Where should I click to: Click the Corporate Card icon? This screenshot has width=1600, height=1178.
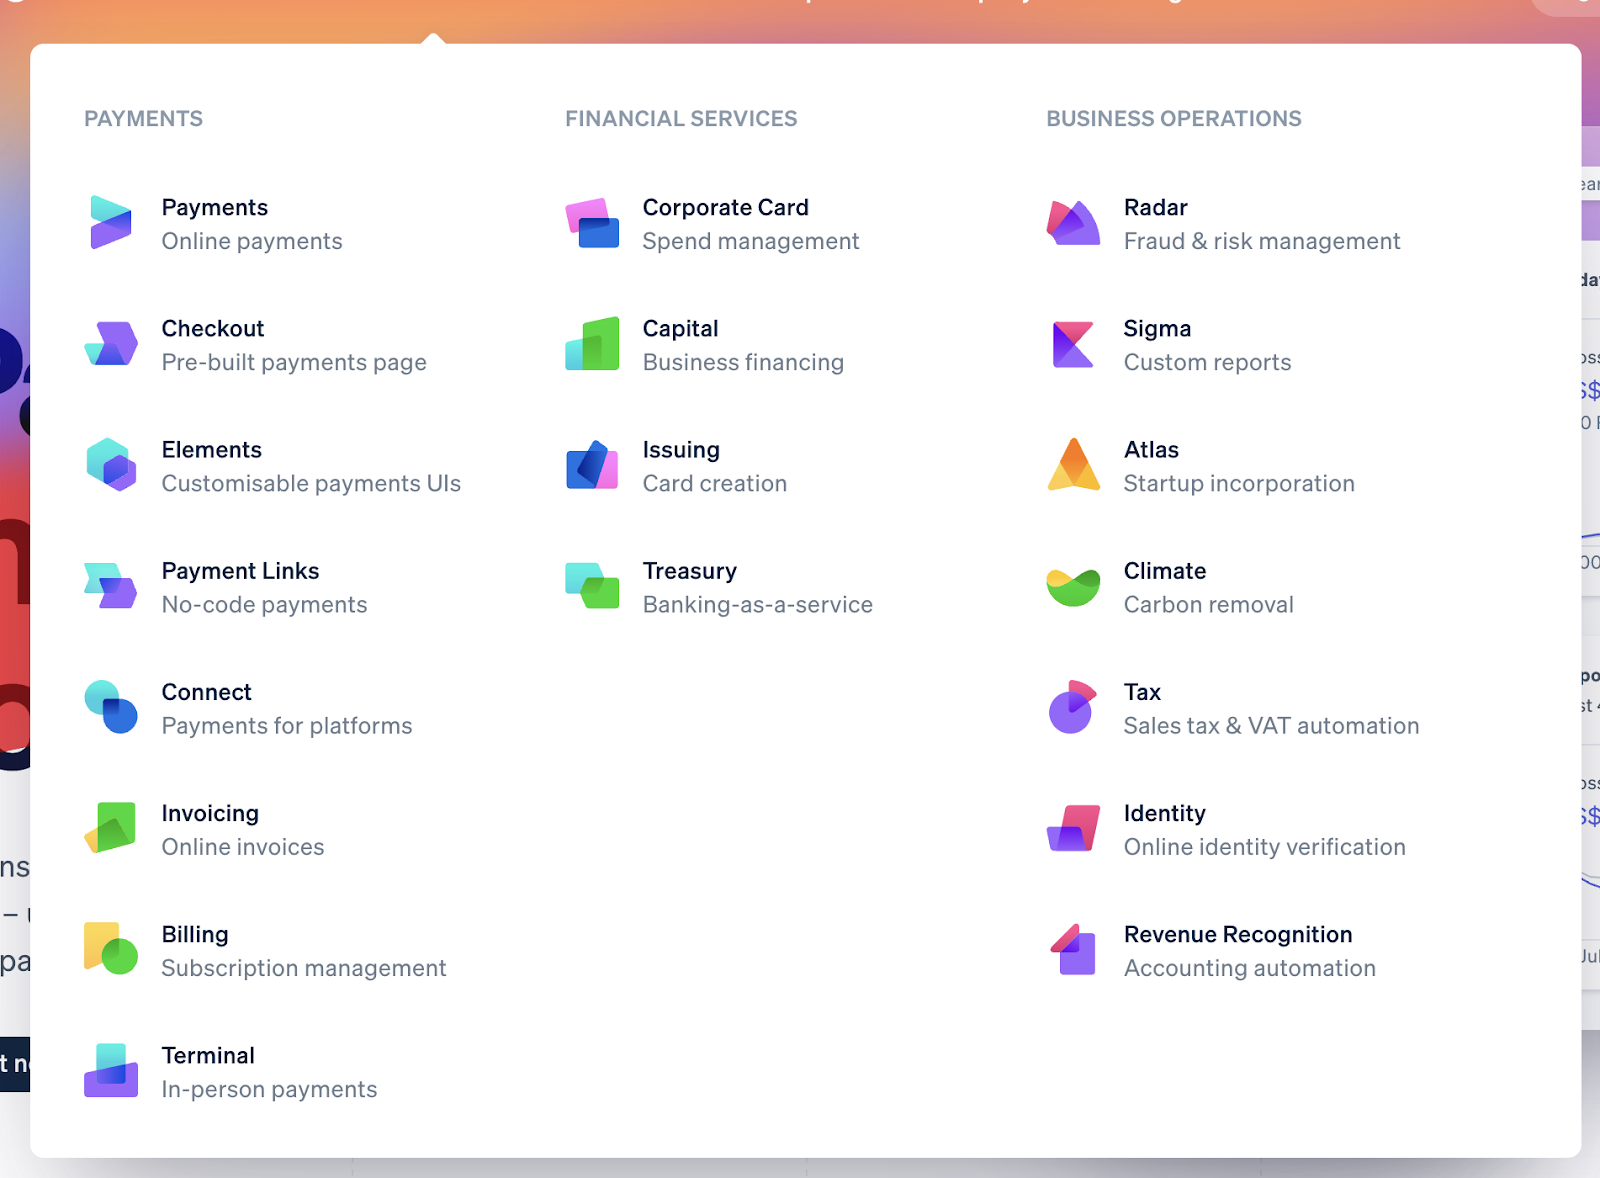click(x=592, y=223)
